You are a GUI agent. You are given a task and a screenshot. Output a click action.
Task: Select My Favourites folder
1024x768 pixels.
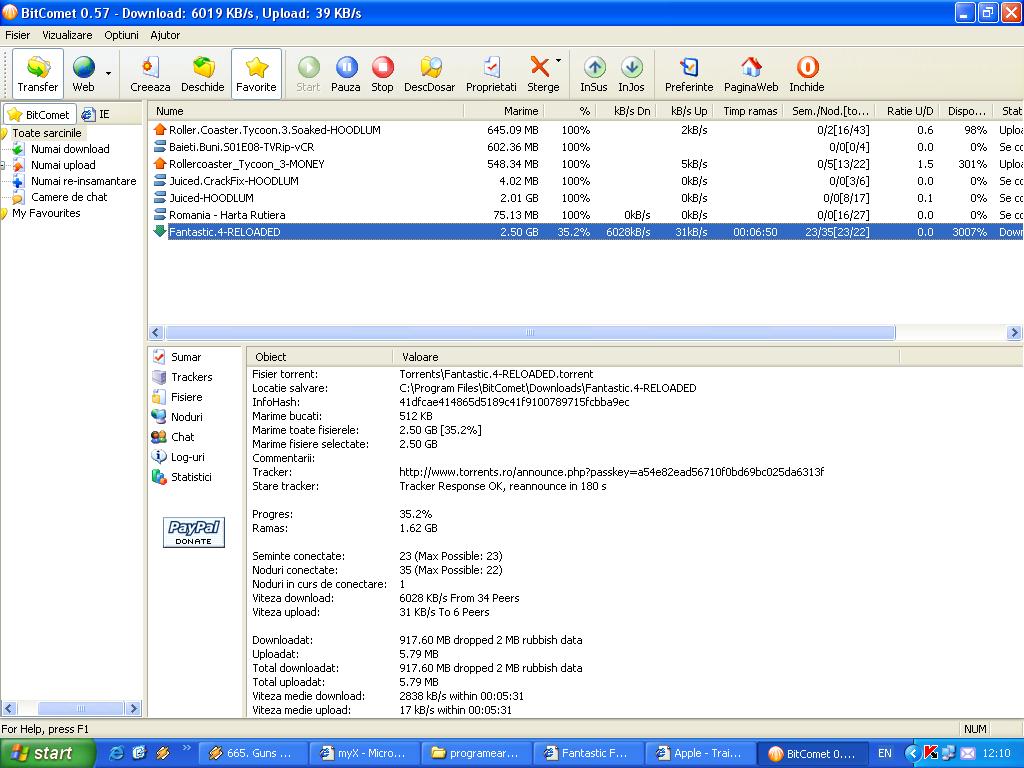pyautogui.click(x=46, y=213)
